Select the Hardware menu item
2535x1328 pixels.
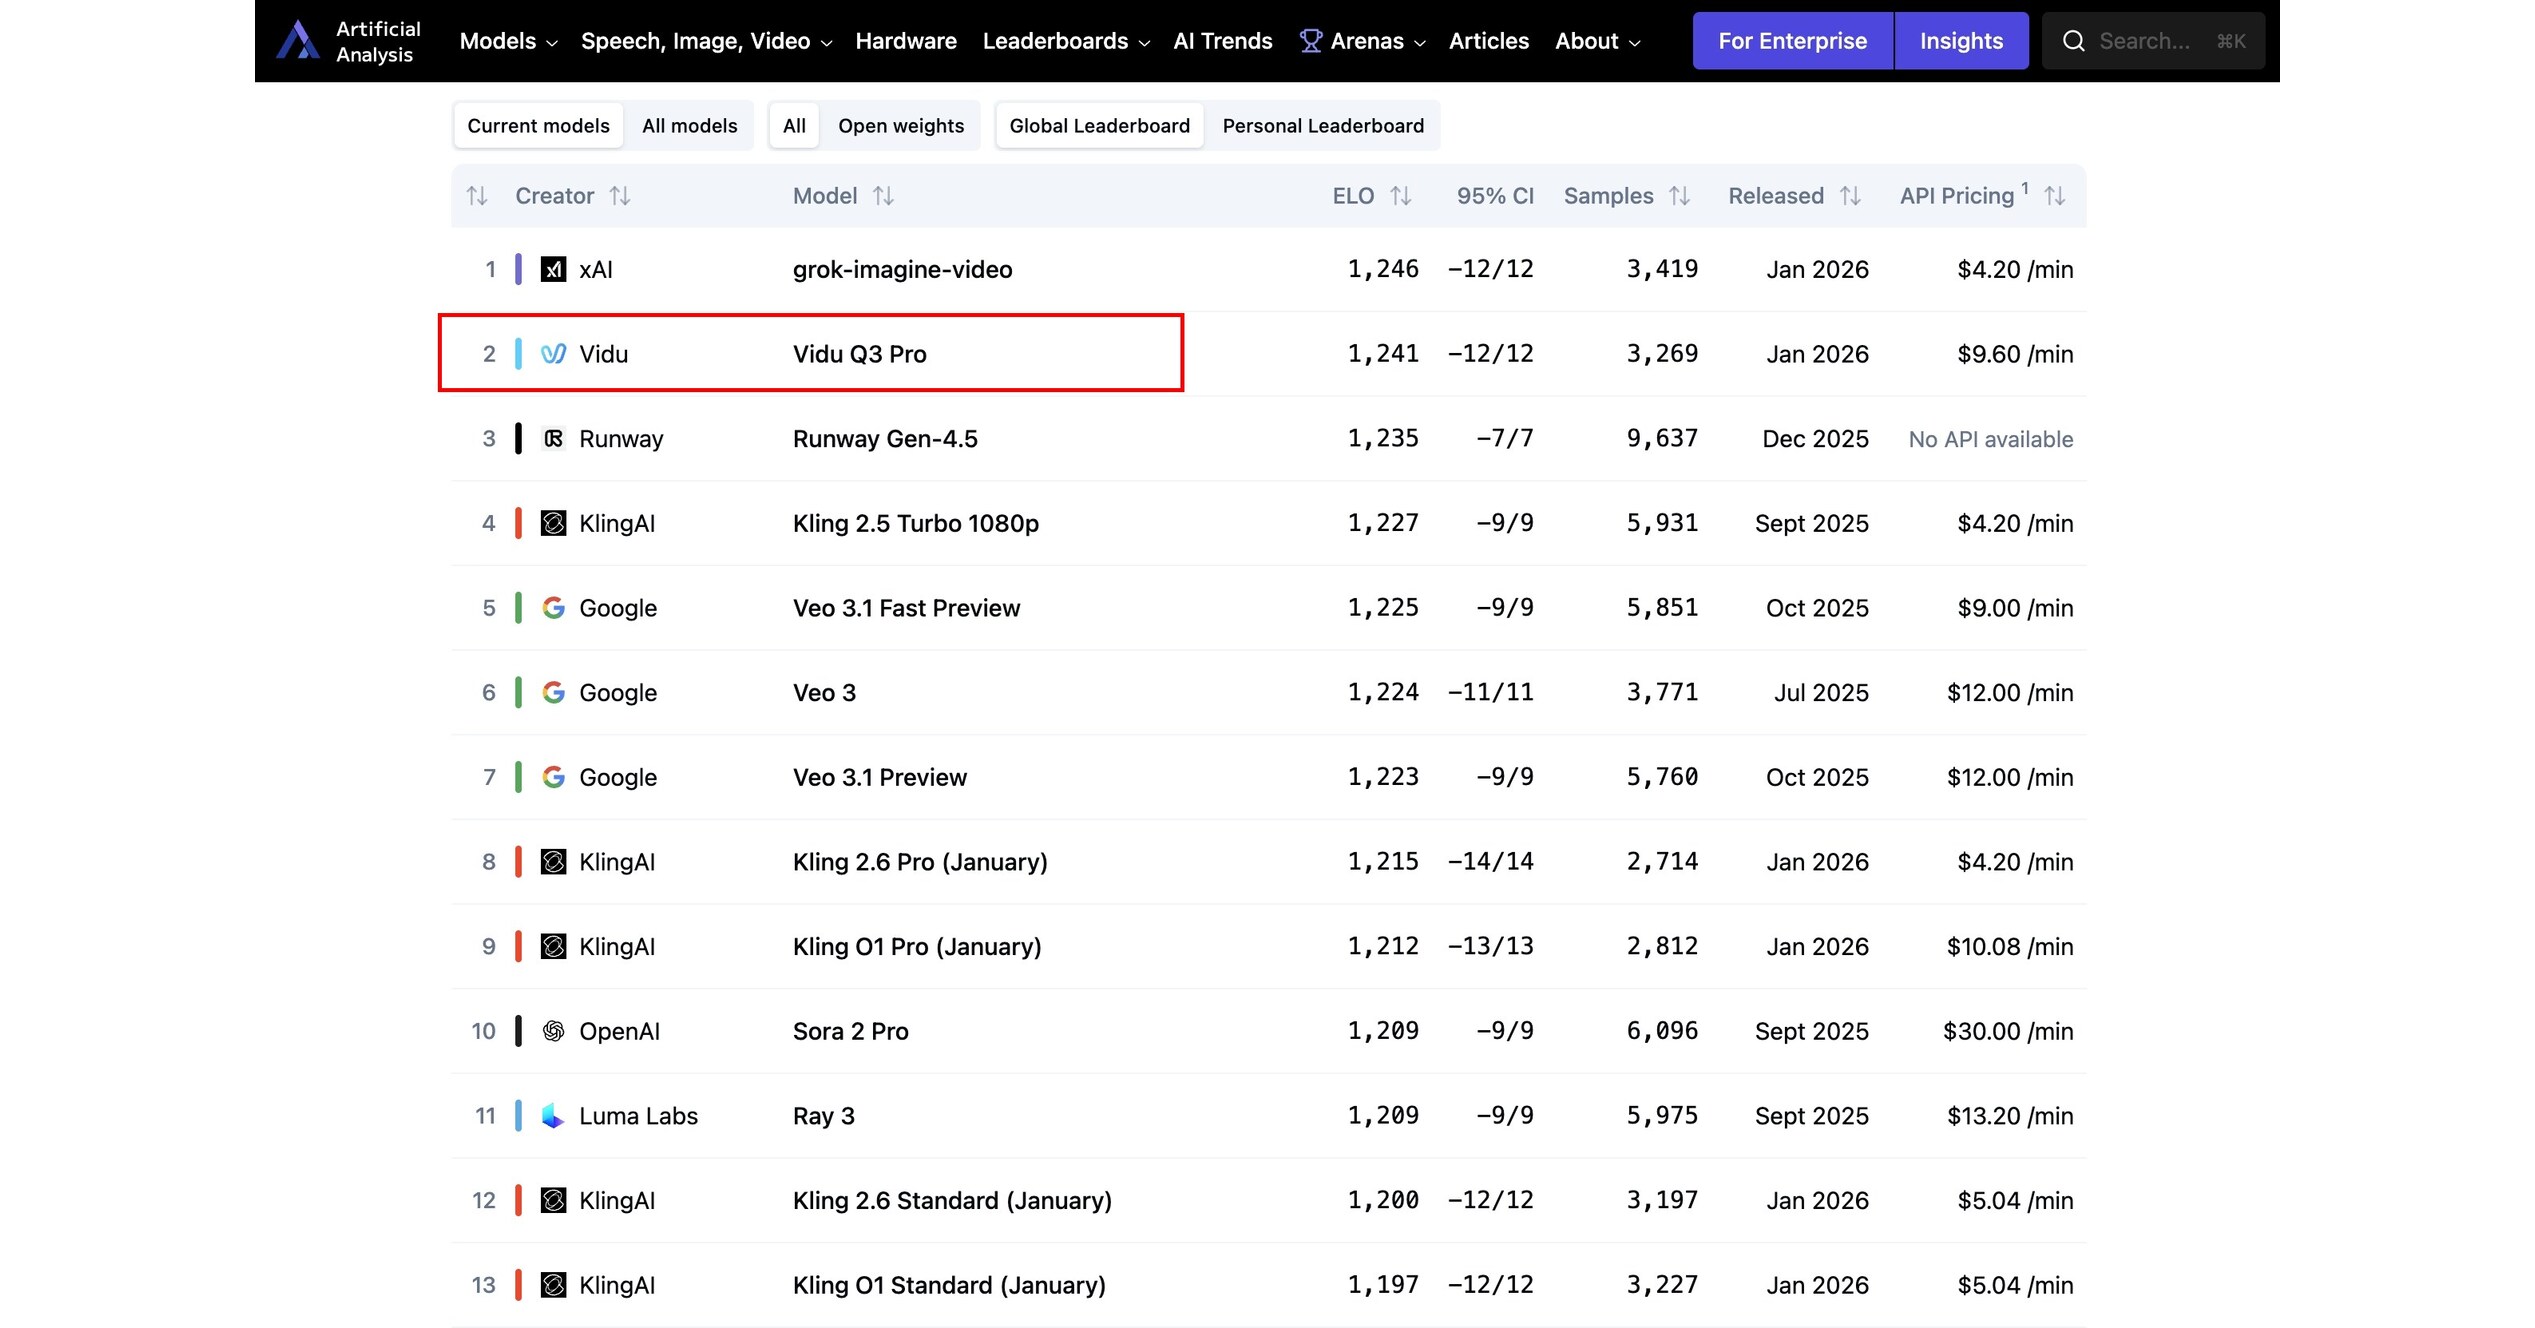pyautogui.click(x=905, y=40)
